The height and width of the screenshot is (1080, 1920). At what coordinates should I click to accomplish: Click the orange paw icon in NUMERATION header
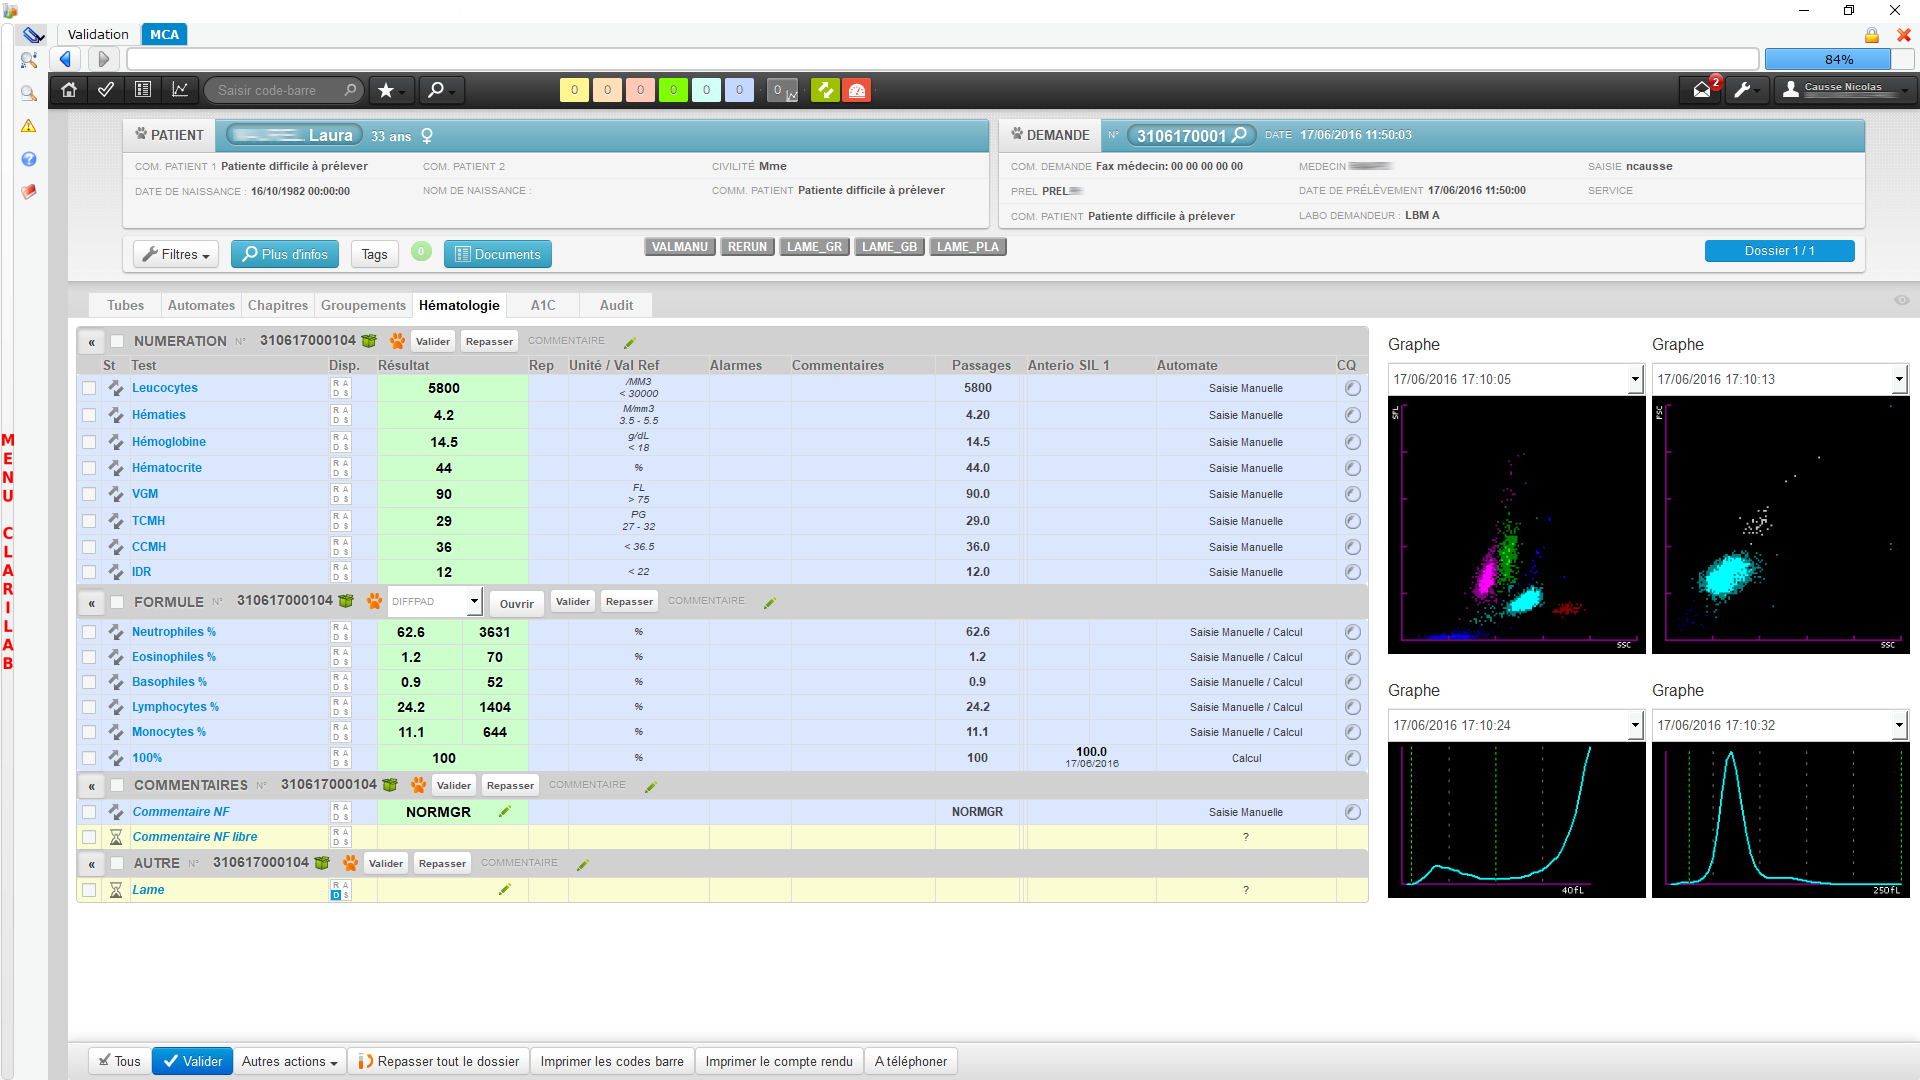397,341
